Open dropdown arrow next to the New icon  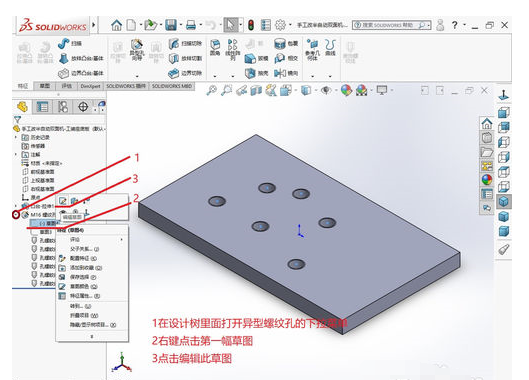click(x=140, y=25)
